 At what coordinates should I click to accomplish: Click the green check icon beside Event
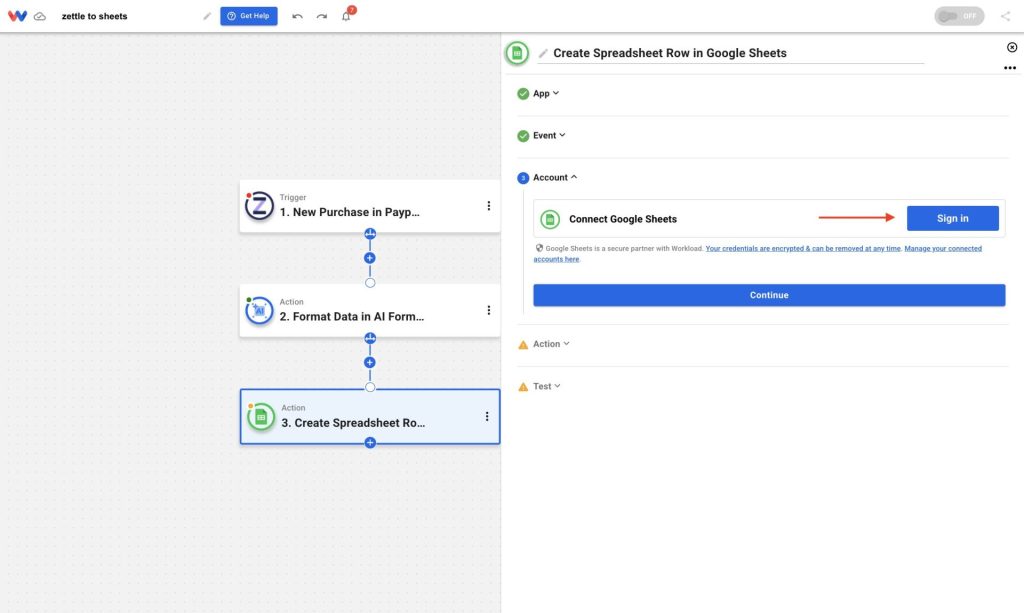click(x=523, y=136)
